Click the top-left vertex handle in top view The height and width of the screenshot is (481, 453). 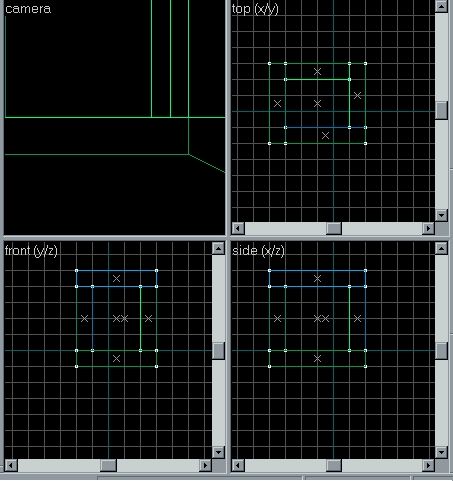pyautogui.click(x=269, y=63)
